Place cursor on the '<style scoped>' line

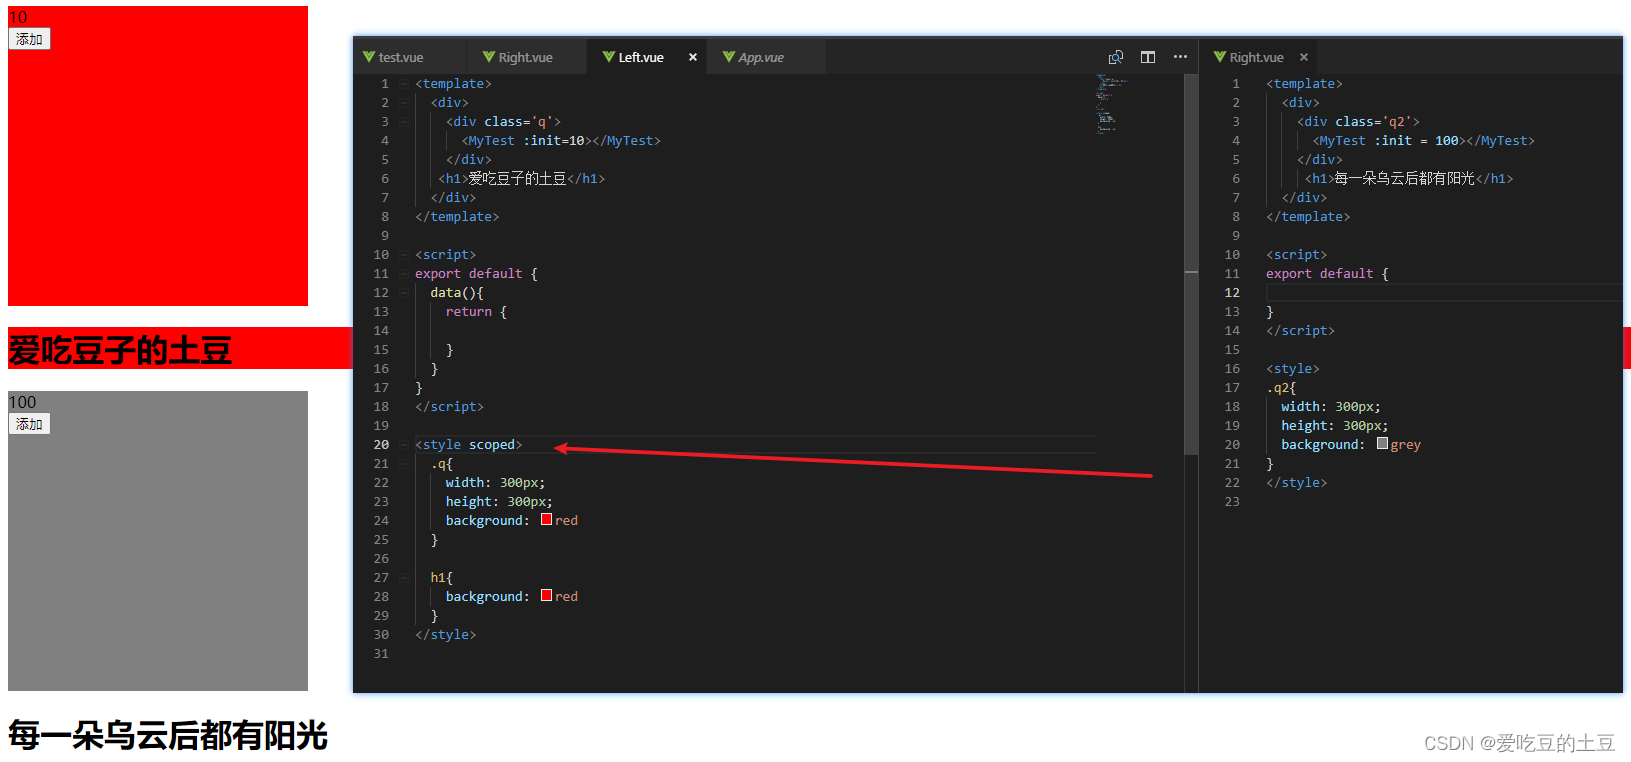coord(469,445)
